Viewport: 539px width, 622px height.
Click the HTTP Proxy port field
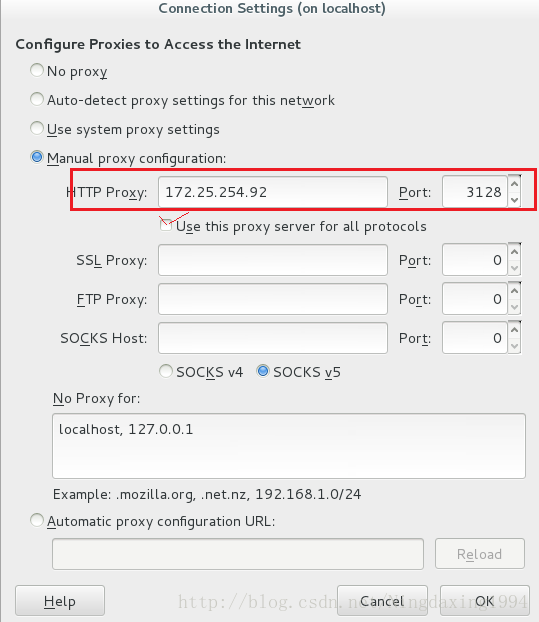(475, 192)
